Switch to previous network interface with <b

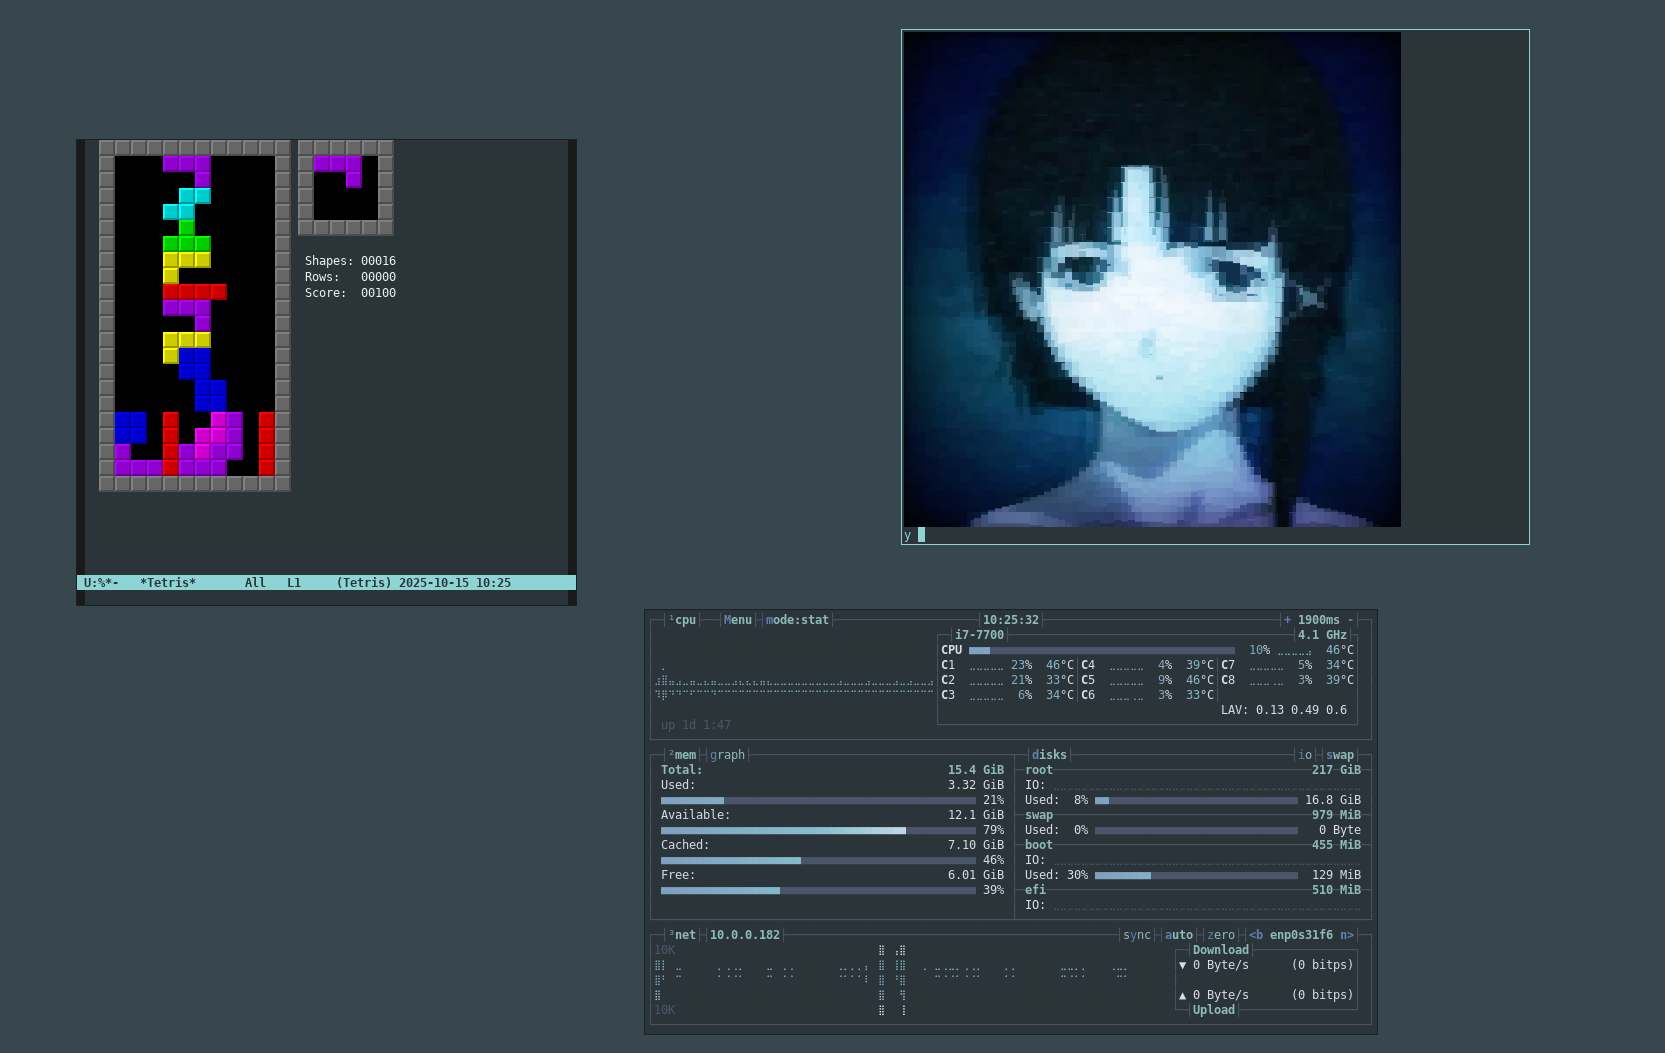(x=1256, y=935)
